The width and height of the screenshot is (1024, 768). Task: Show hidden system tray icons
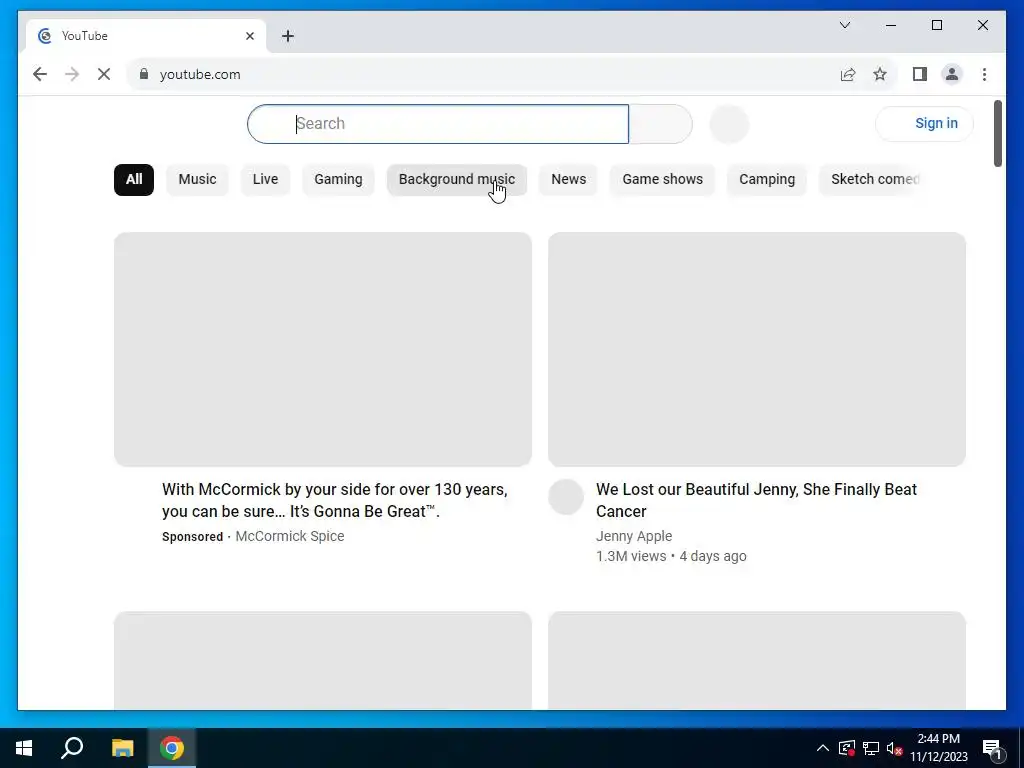[x=823, y=748]
